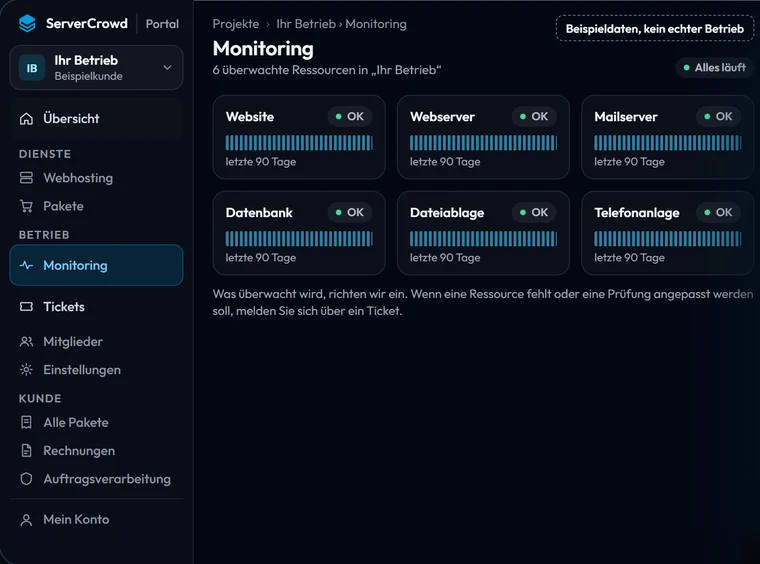
Task: Go to Webhosting in the sidebar
Action: tap(96, 178)
